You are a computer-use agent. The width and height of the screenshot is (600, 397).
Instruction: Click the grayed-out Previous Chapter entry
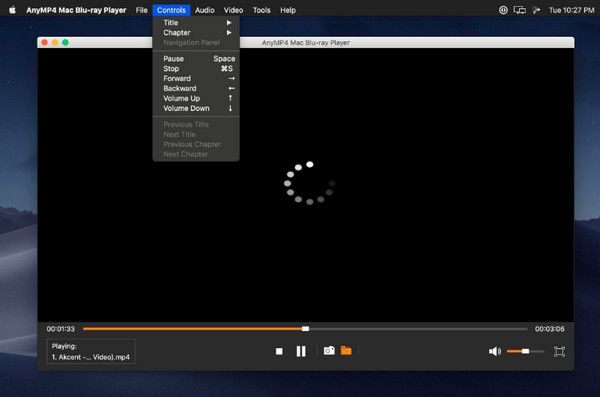(x=196, y=144)
